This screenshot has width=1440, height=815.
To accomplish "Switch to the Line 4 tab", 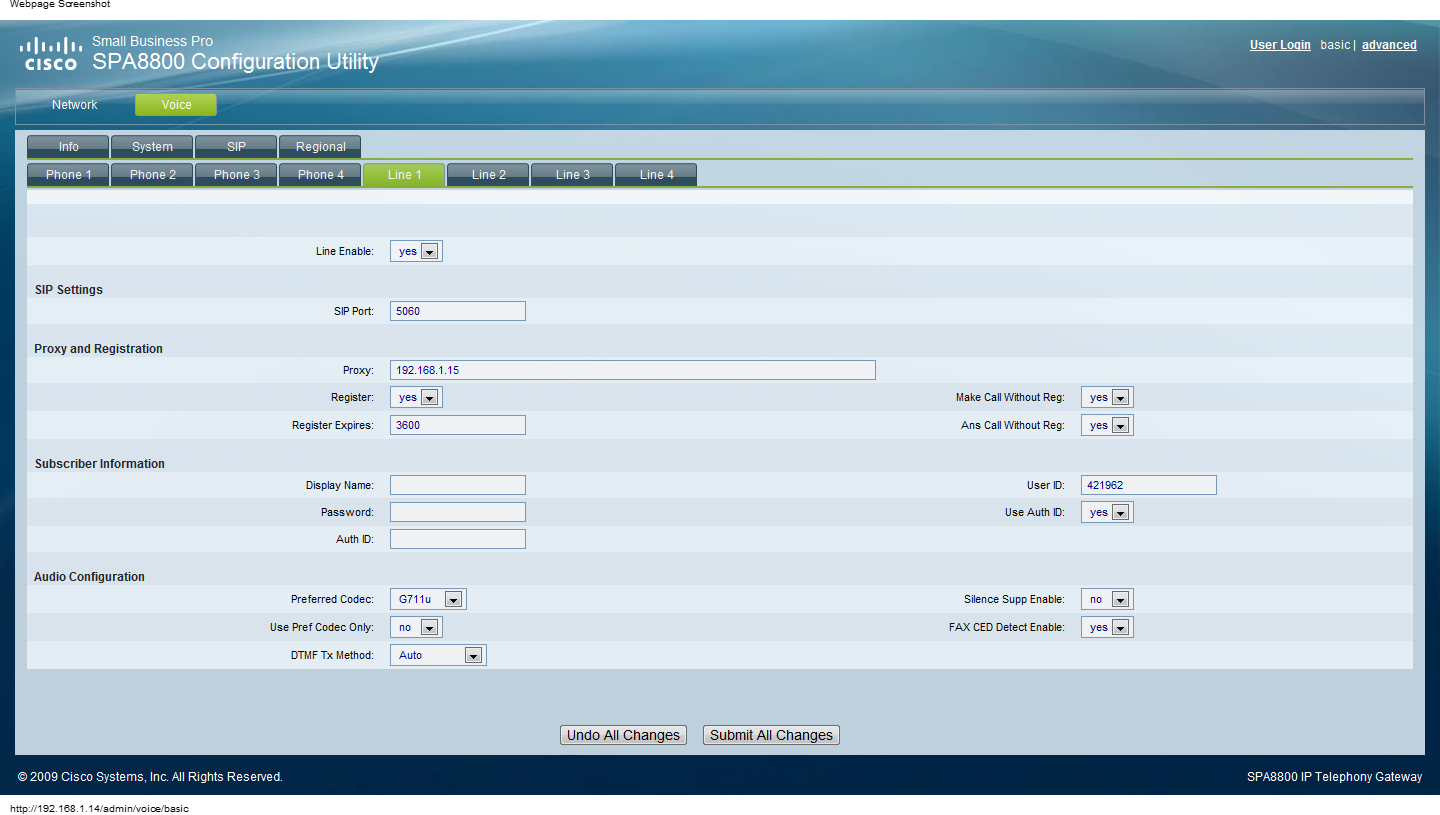I will pyautogui.click(x=656, y=175).
